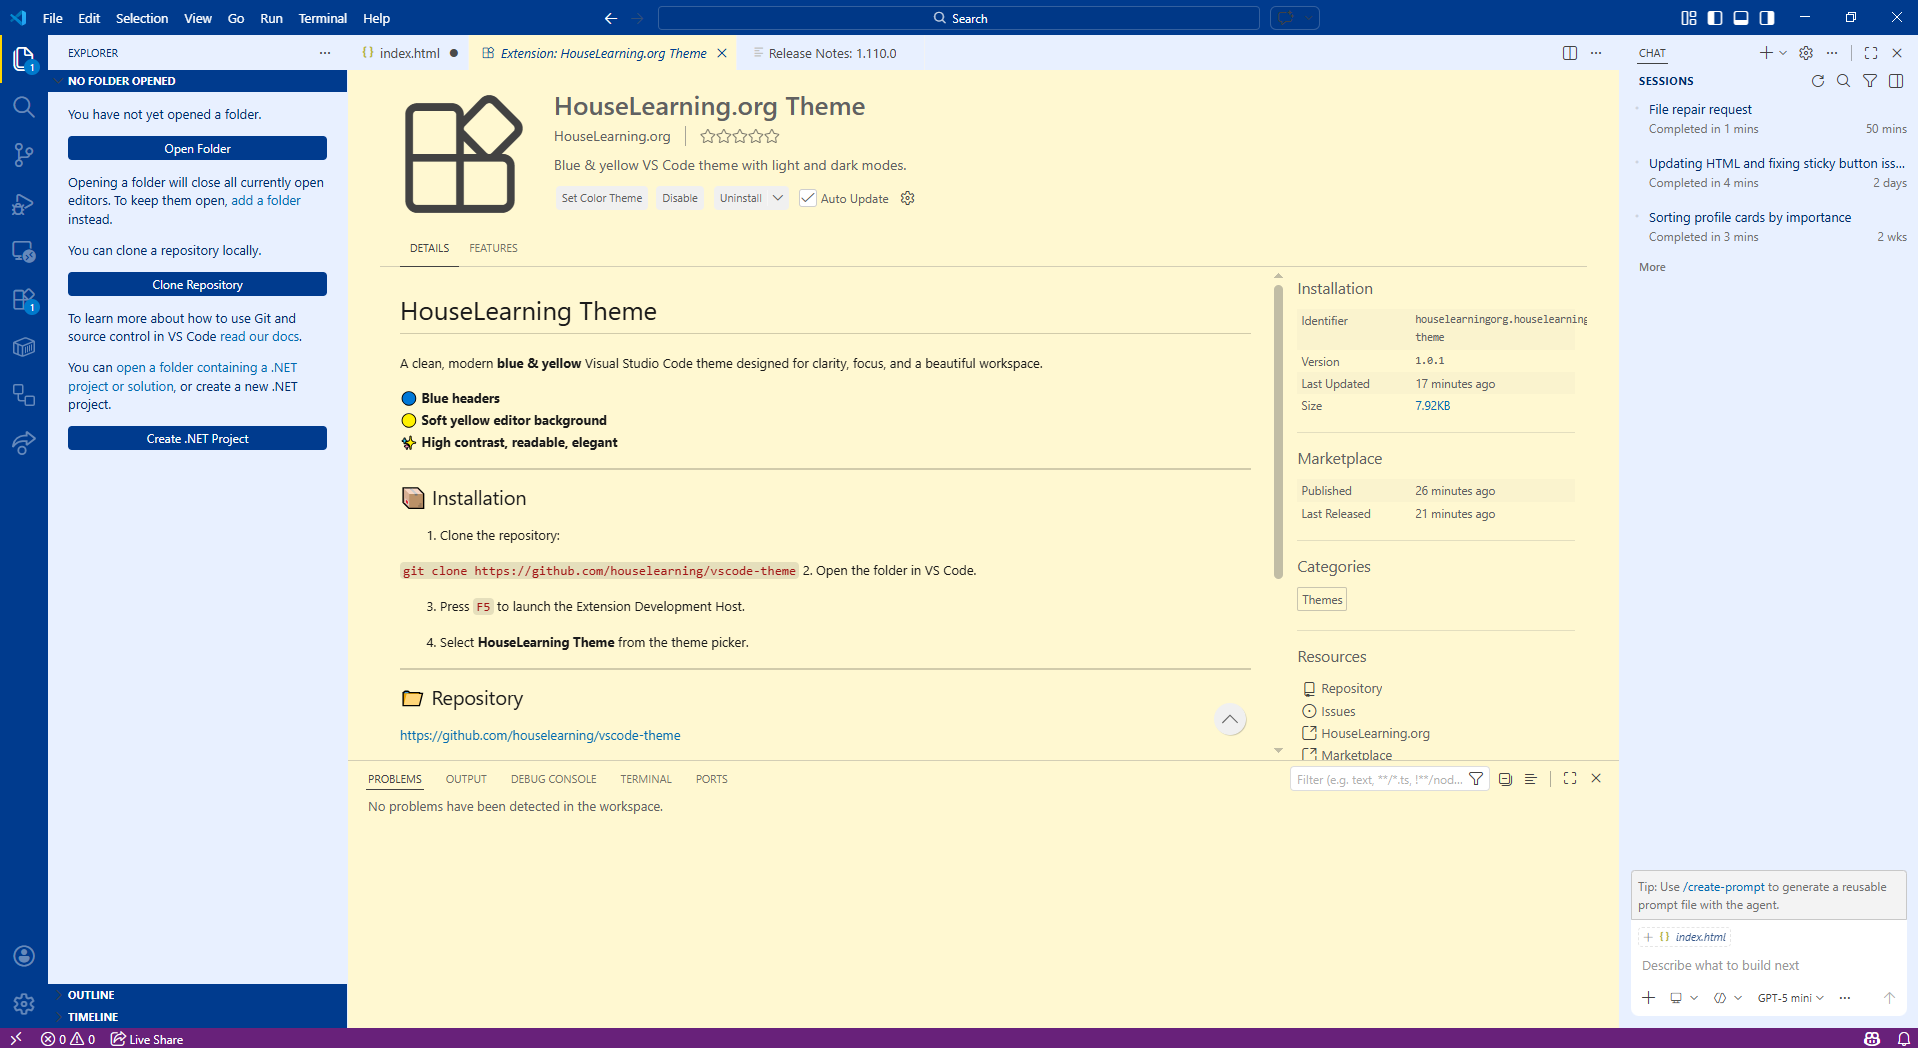Open the Remote Explorer view

(x=24, y=251)
